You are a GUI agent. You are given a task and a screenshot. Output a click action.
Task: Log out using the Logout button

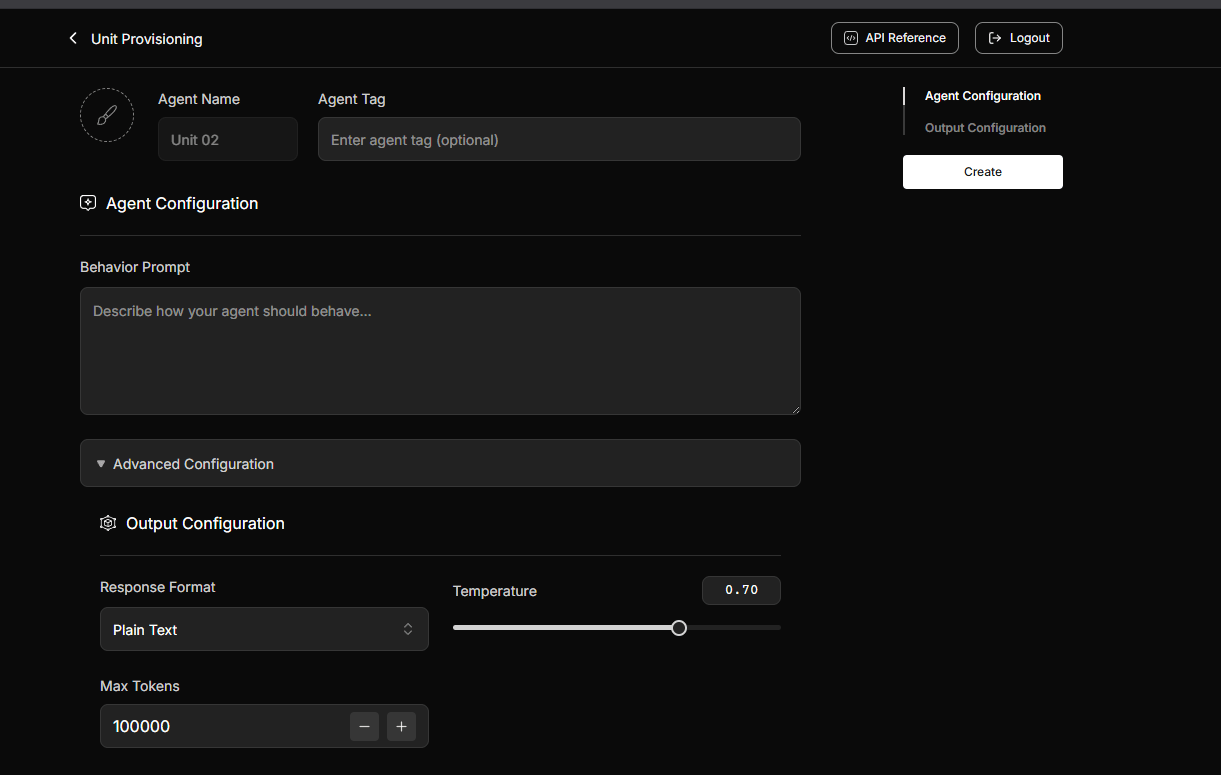(1019, 38)
